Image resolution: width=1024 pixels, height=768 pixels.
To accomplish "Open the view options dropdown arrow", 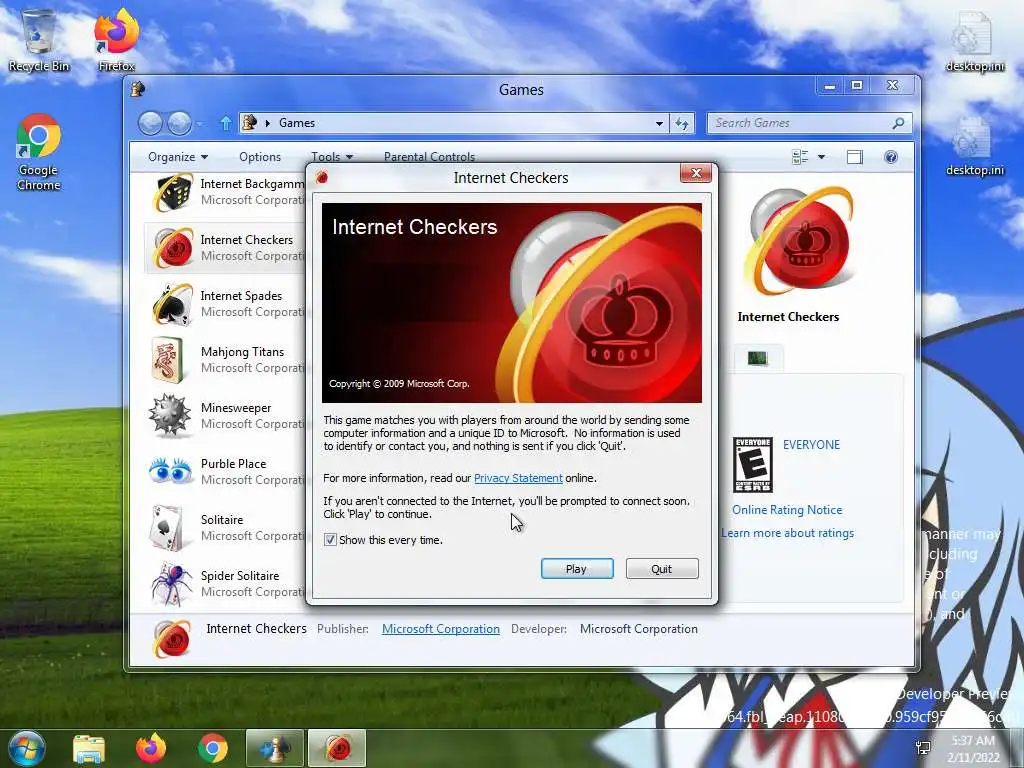I will tap(822, 157).
